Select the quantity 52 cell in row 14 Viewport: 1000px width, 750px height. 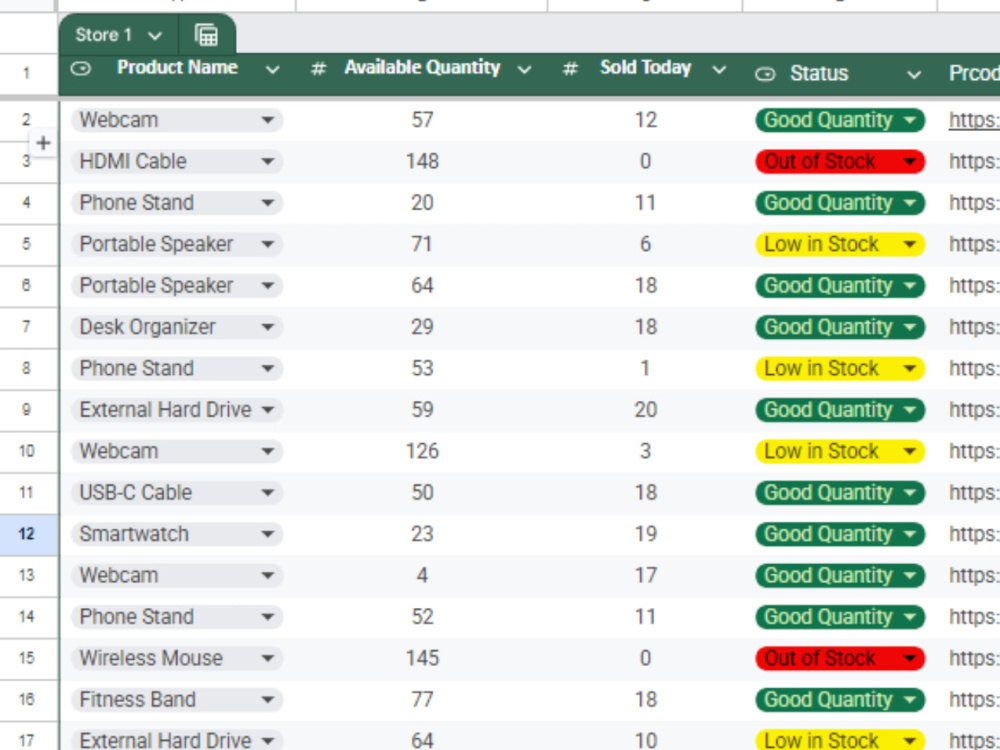(422, 617)
